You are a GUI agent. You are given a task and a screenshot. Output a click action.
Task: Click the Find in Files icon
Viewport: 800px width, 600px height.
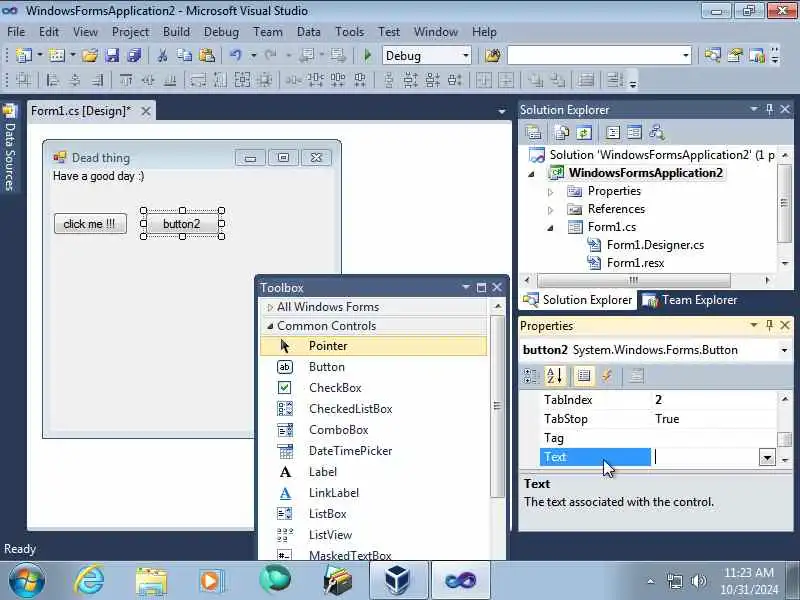click(x=493, y=55)
